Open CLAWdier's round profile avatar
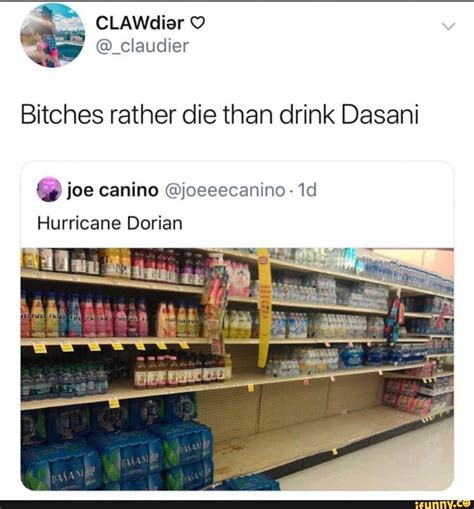This screenshot has width=474, height=509. click(x=53, y=35)
